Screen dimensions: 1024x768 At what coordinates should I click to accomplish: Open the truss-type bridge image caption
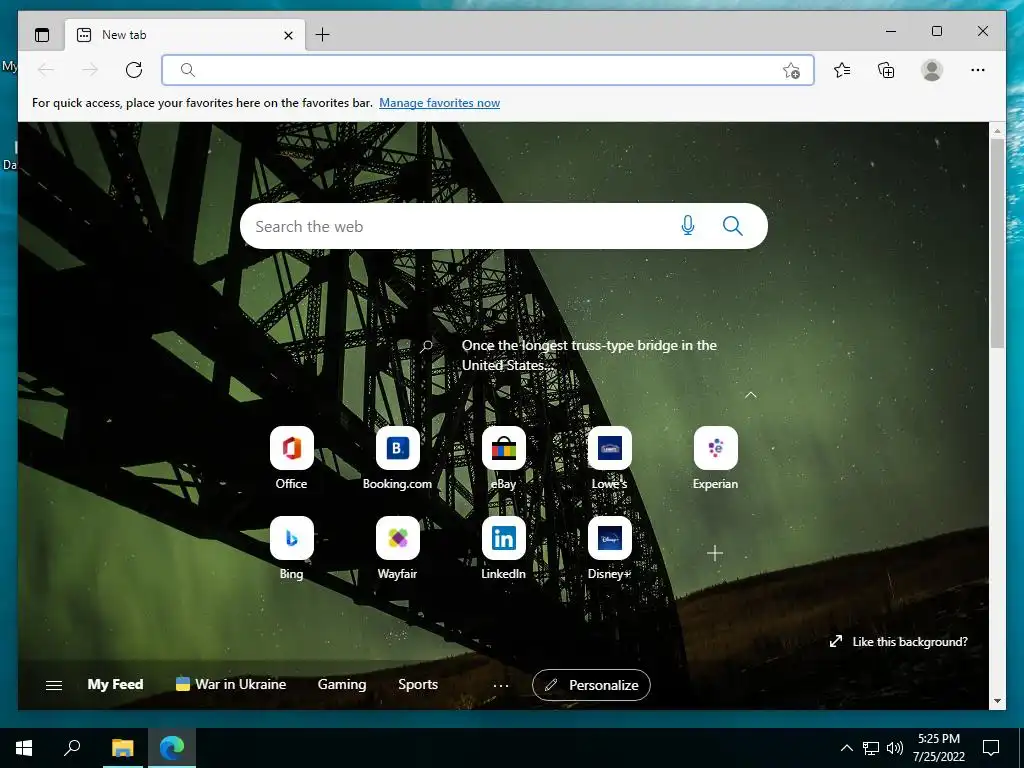click(588, 355)
